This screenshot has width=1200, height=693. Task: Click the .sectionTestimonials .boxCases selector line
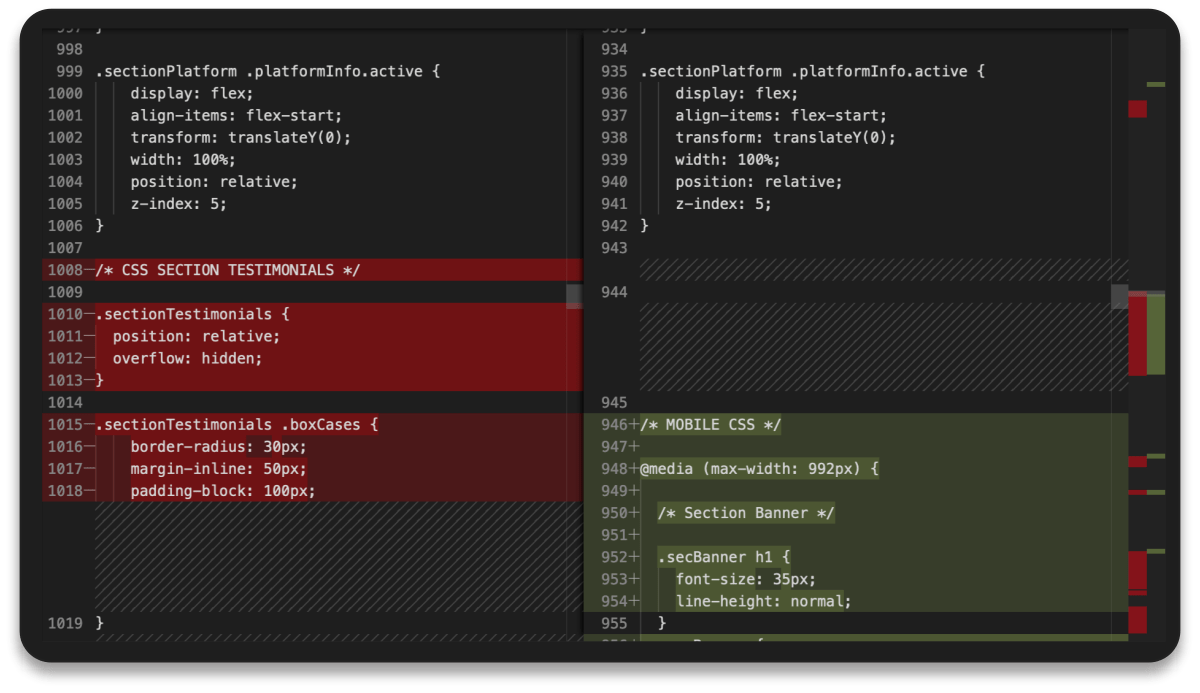pyautogui.click(x=237, y=425)
